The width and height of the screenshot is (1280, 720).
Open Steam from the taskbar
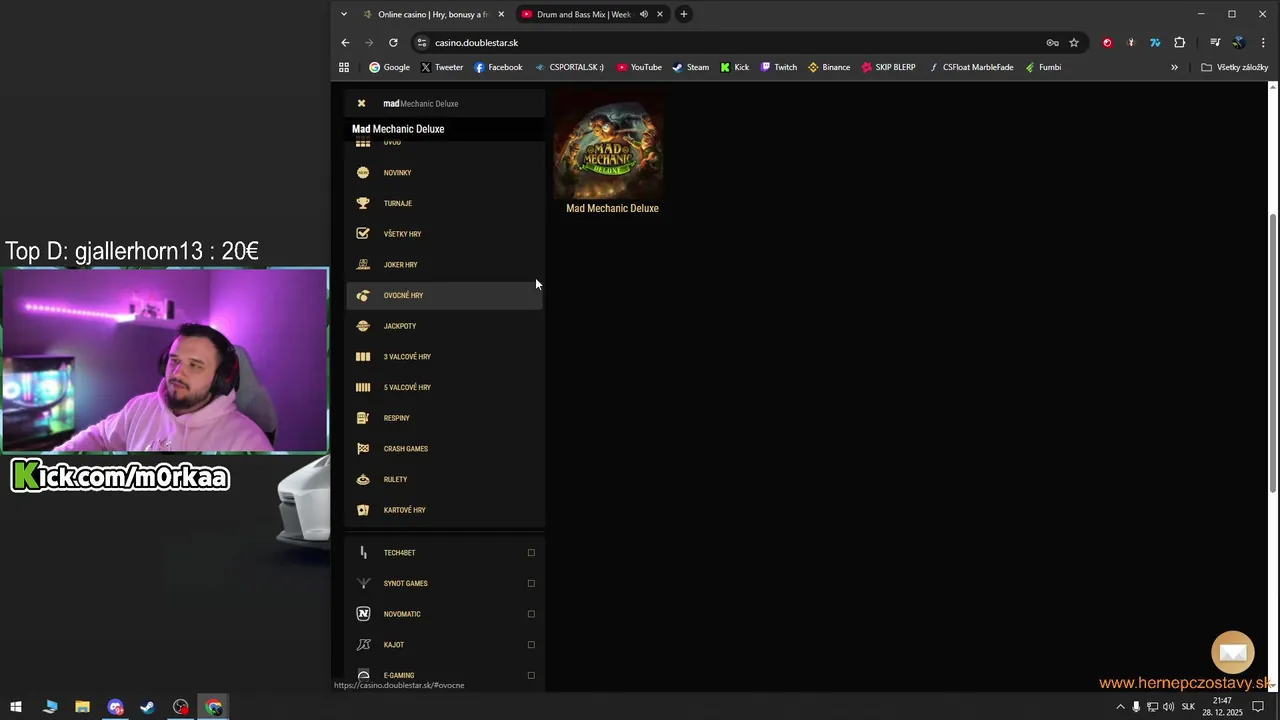(x=147, y=707)
